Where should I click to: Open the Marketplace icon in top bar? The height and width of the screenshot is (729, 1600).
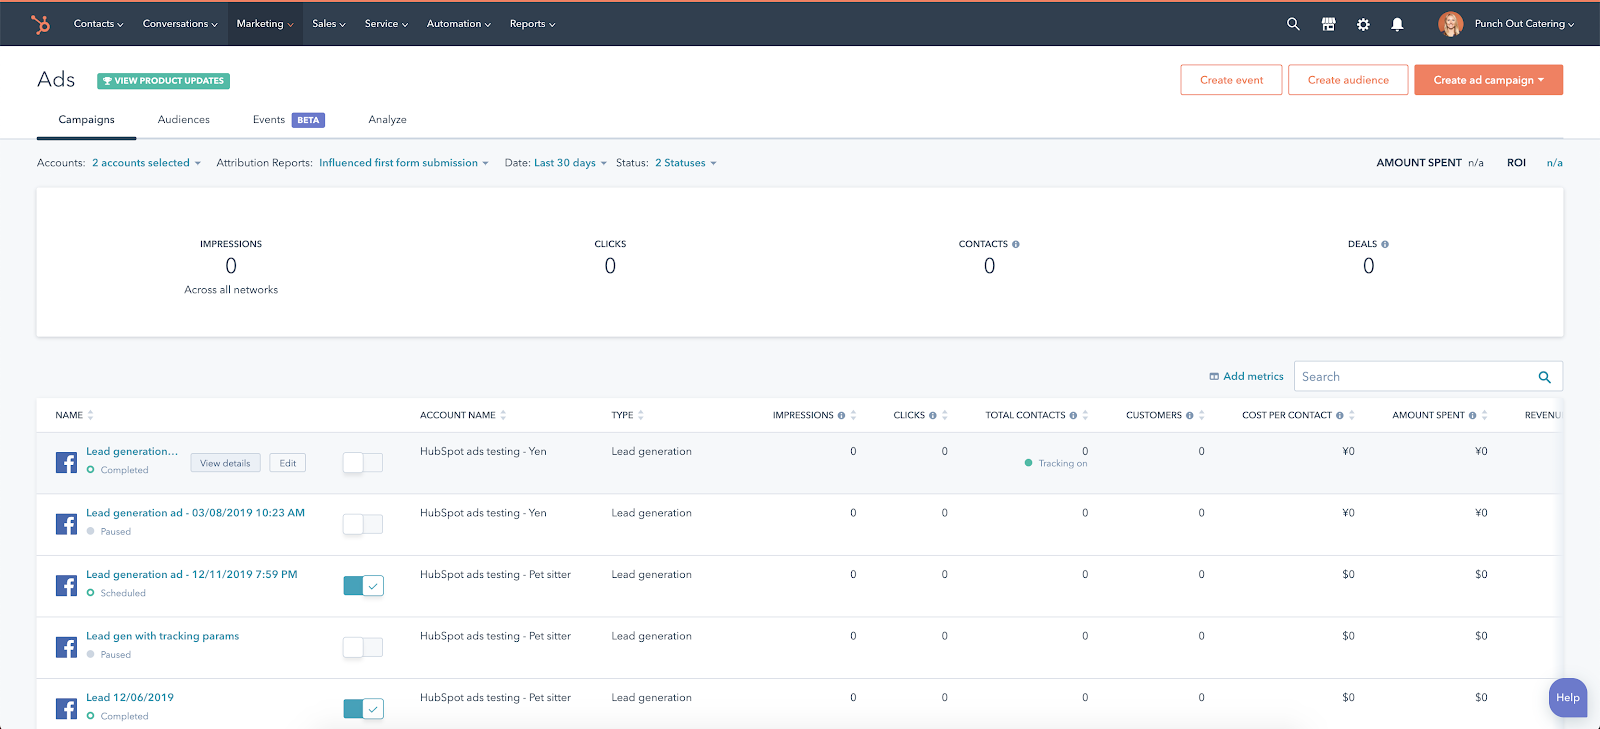click(x=1328, y=24)
